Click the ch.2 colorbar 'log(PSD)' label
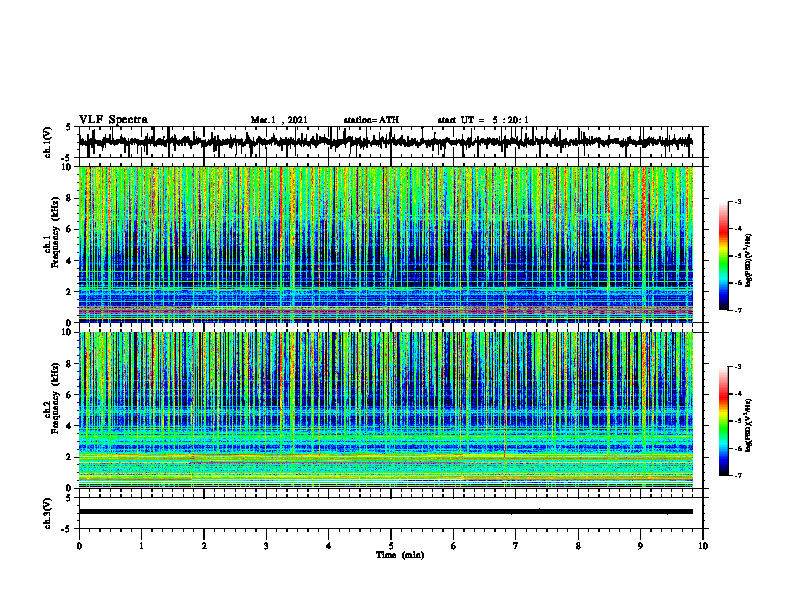 pos(749,425)
